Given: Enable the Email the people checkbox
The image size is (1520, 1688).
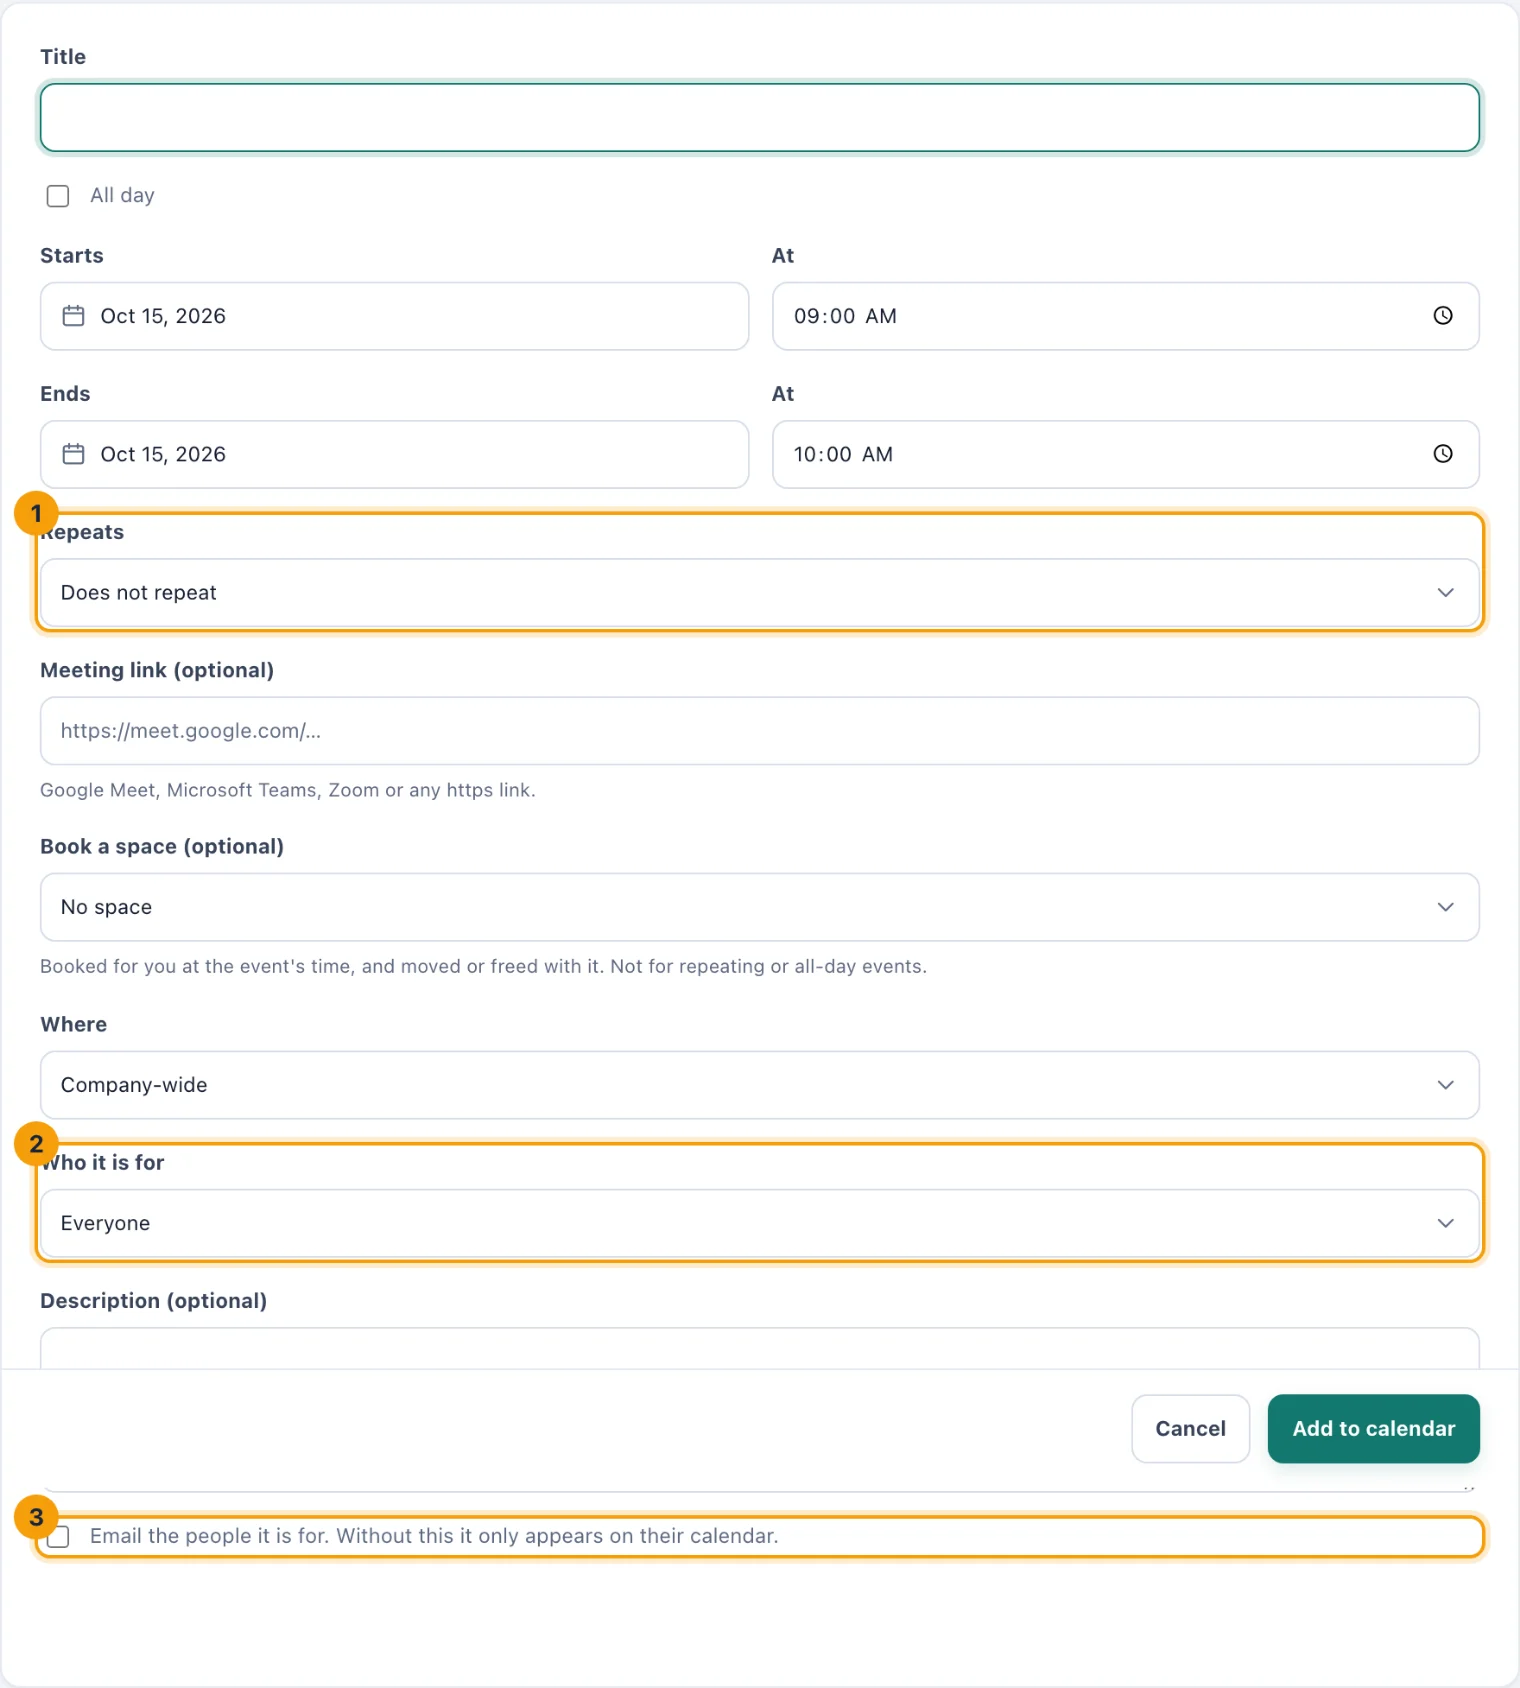Looking at the screenshot, I should coord(59,1536).
